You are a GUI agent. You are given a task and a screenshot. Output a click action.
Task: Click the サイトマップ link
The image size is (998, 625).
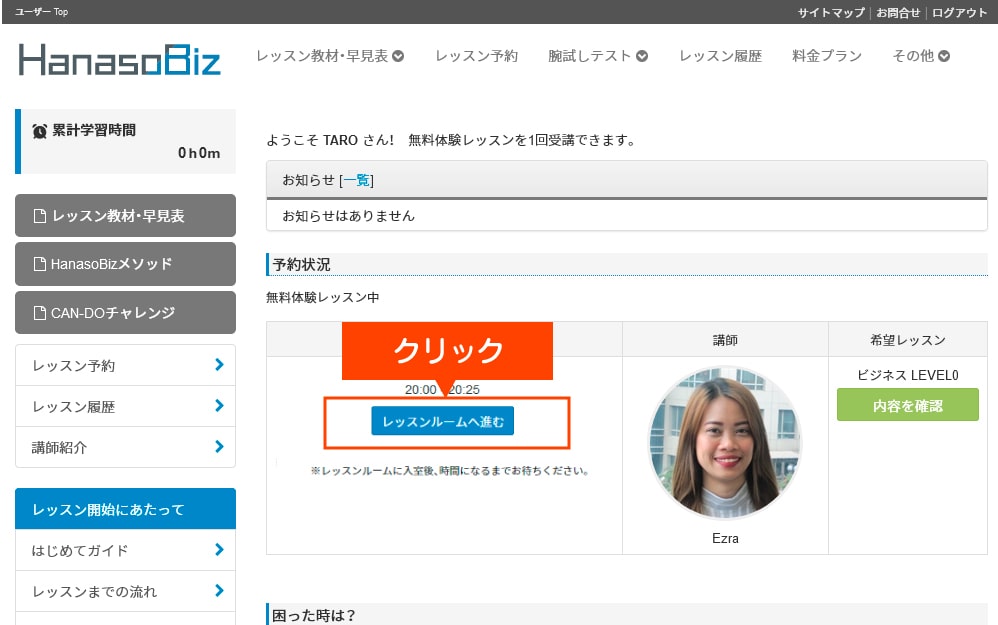point(831,12)
